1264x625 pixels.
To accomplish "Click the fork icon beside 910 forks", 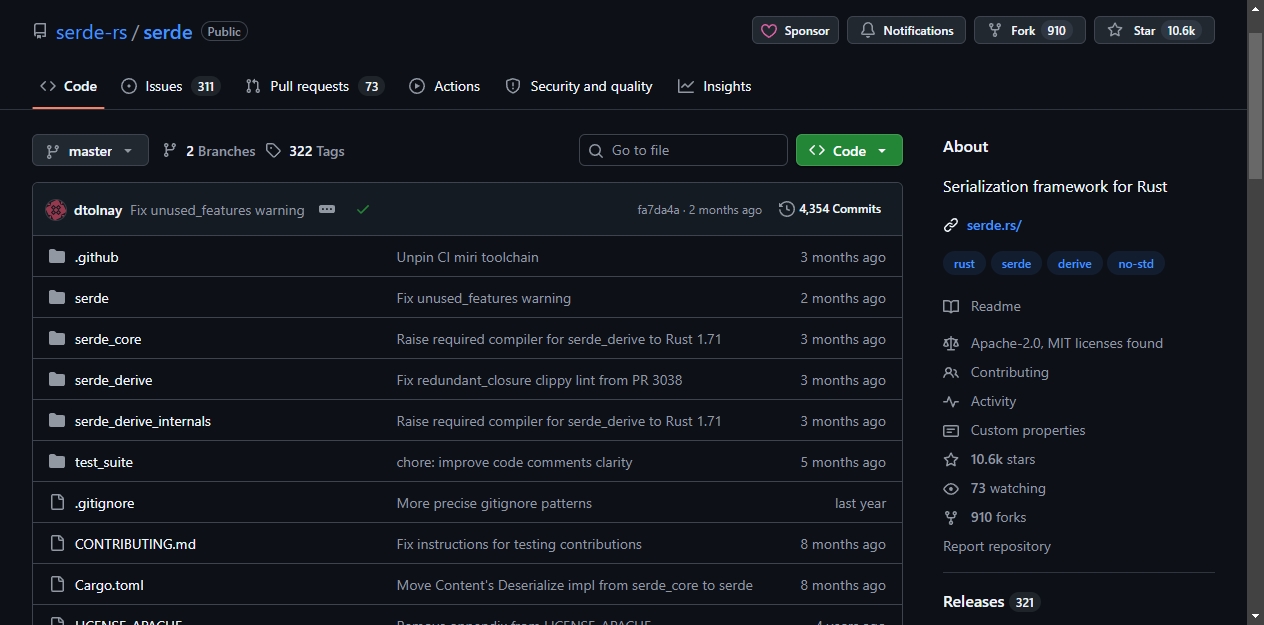I will [951, 517].
